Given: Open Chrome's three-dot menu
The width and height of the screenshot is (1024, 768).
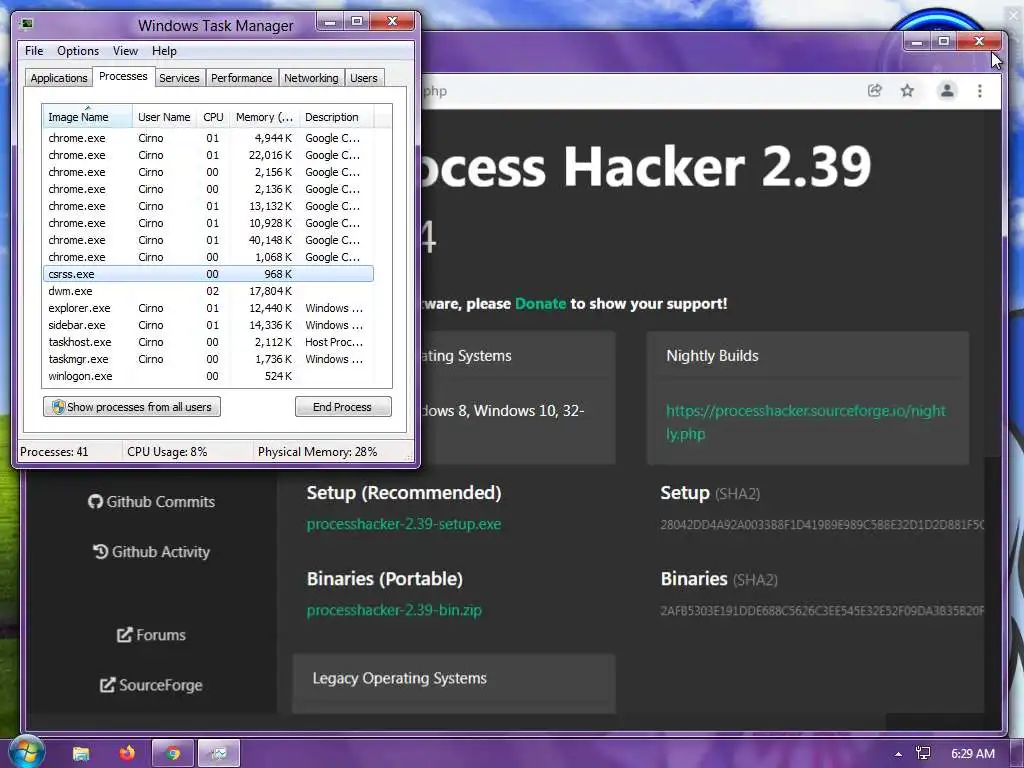Looking at the screenshot, I should [980, 91].
